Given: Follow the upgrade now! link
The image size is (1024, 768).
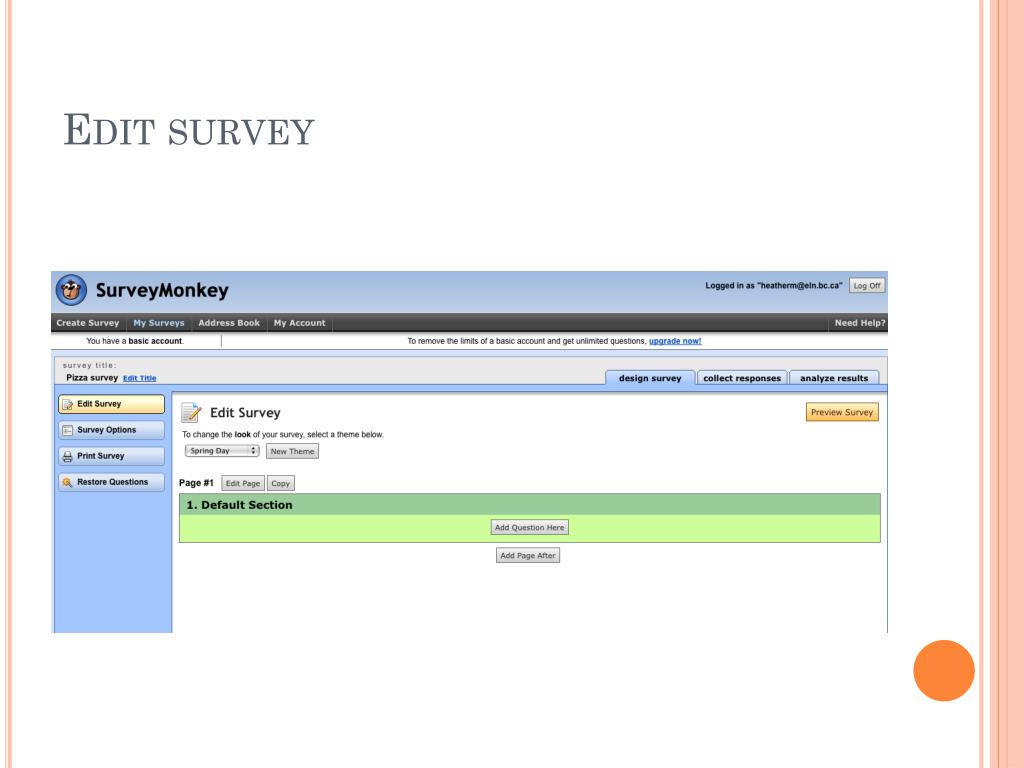Looking at the screenshot, I should point(675,342).
